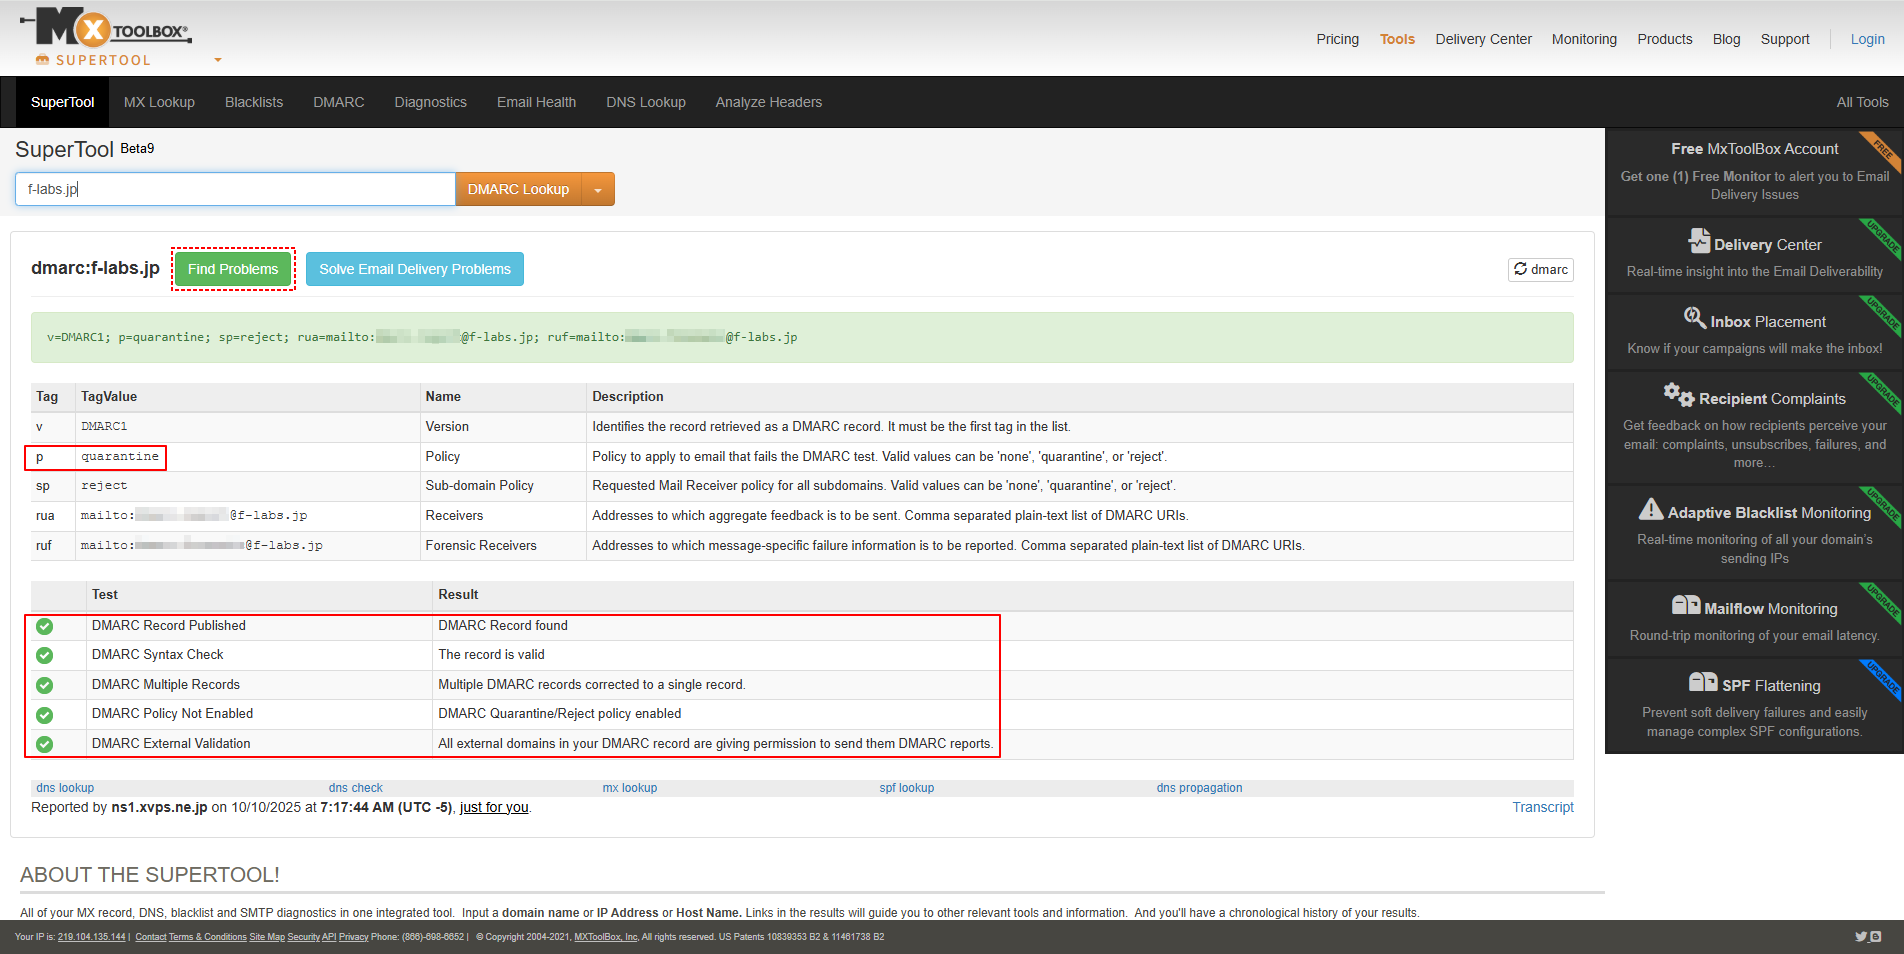
Task: Click the Twitter icon in footer
Action: (1861, 937)
